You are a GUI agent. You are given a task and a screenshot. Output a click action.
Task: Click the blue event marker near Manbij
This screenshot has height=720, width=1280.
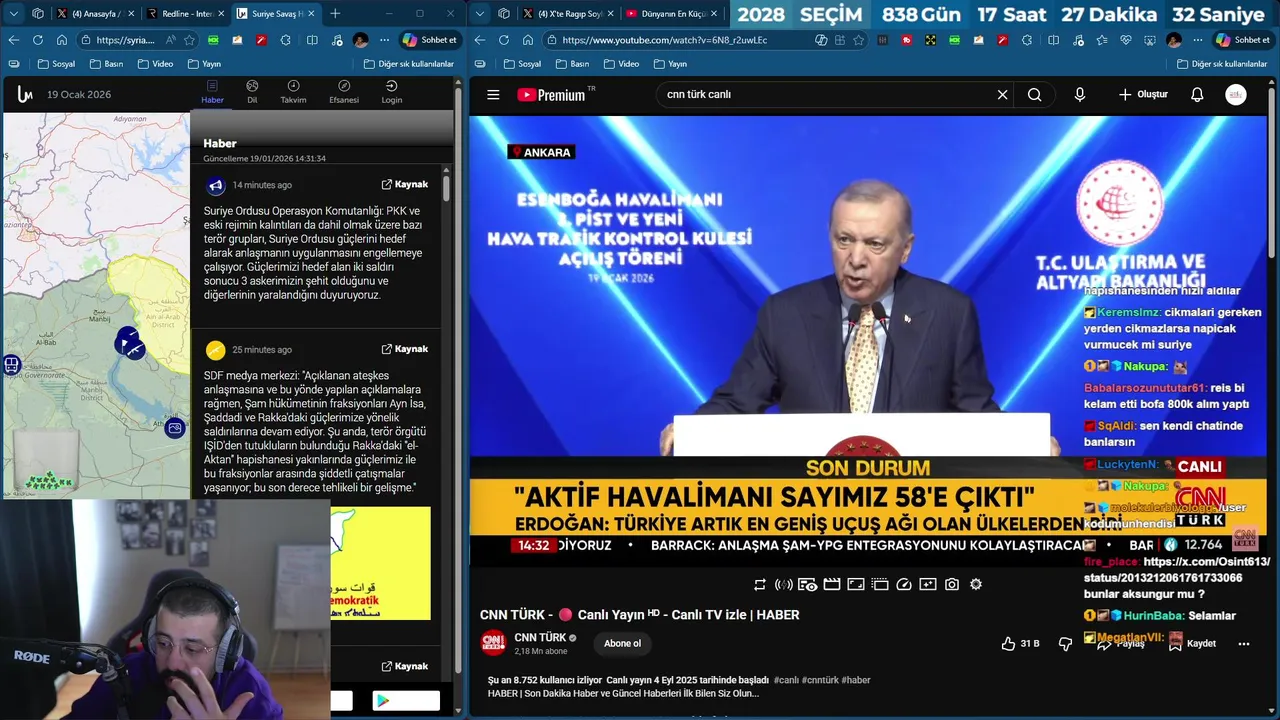click(128, 343)
